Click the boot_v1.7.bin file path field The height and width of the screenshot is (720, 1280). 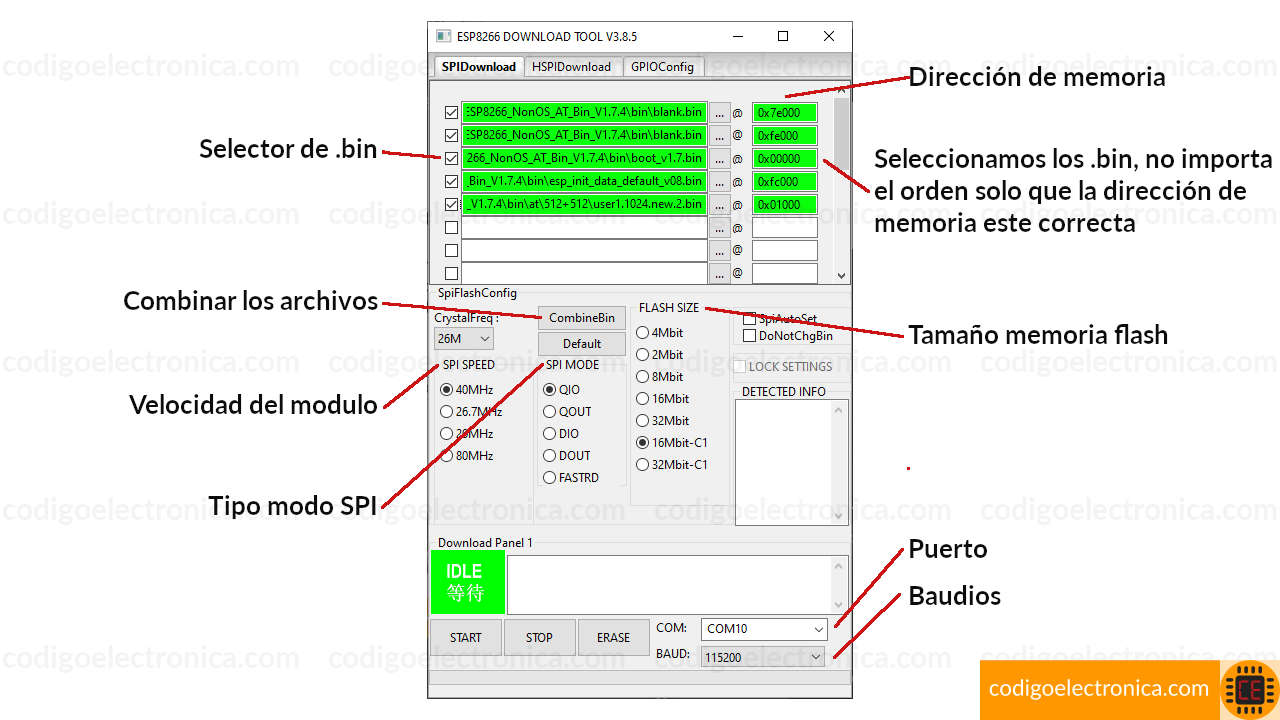(x=584, y=158)
